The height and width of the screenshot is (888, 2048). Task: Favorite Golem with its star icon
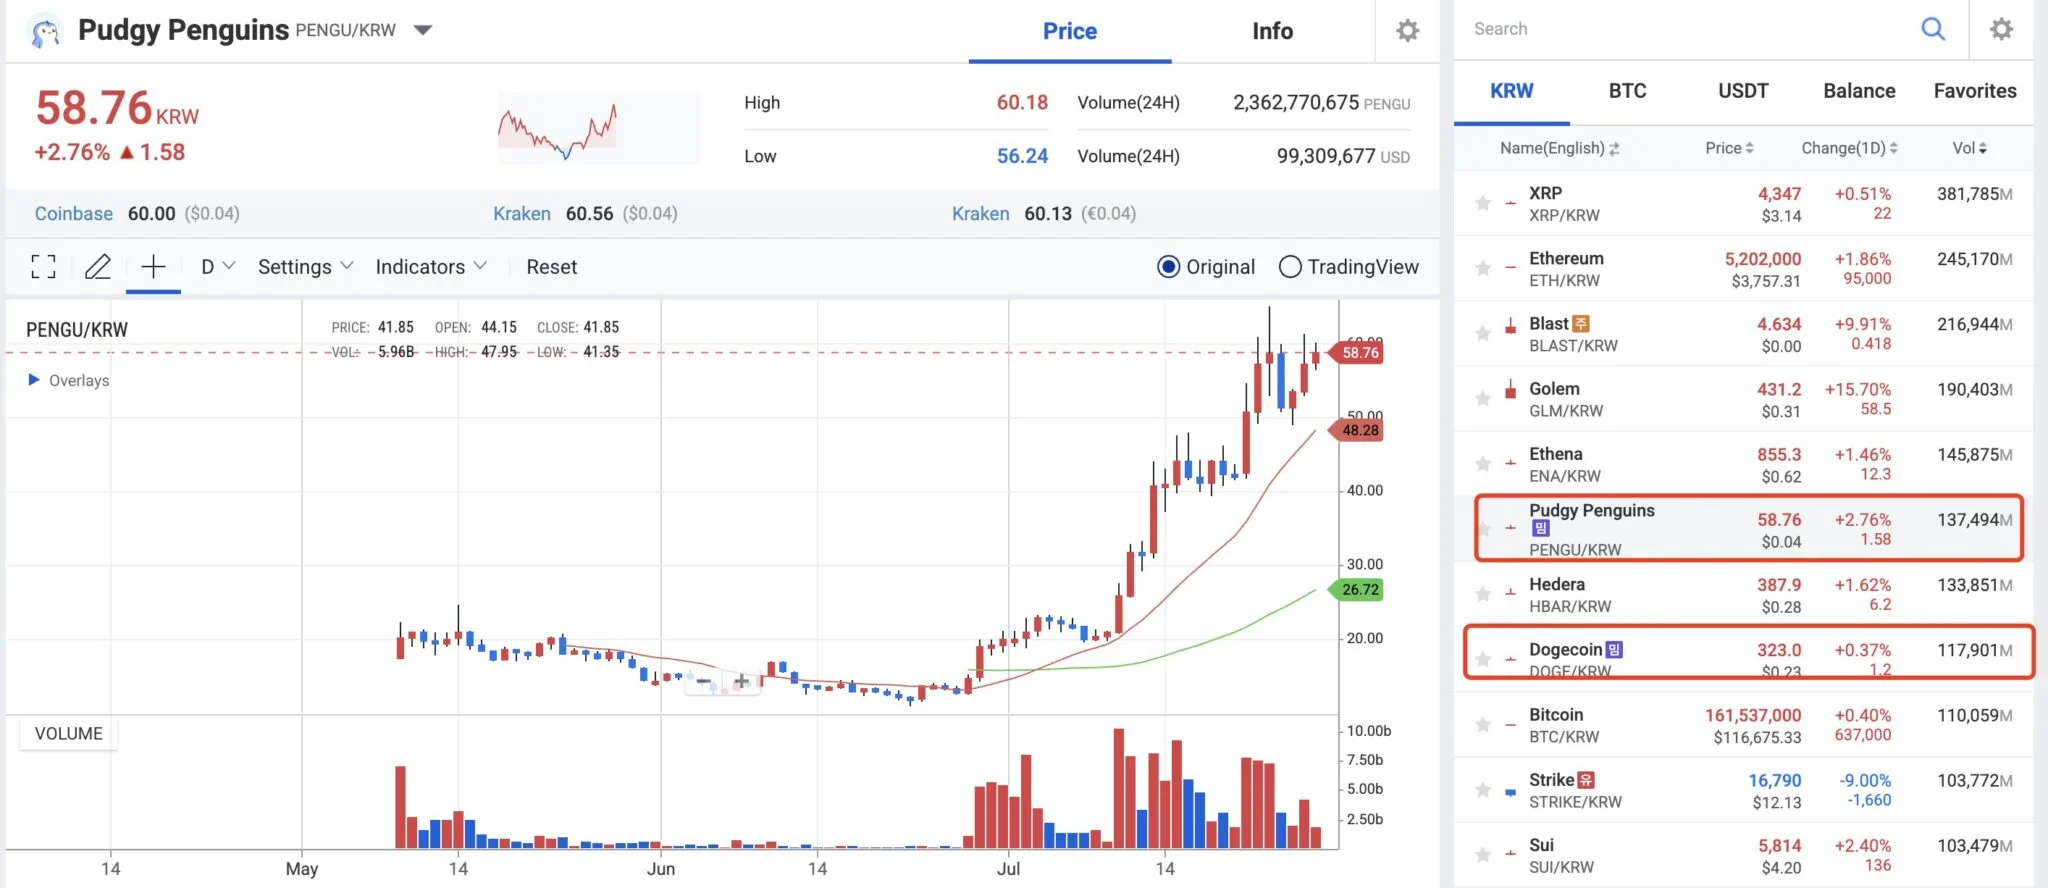point(1483,399)
